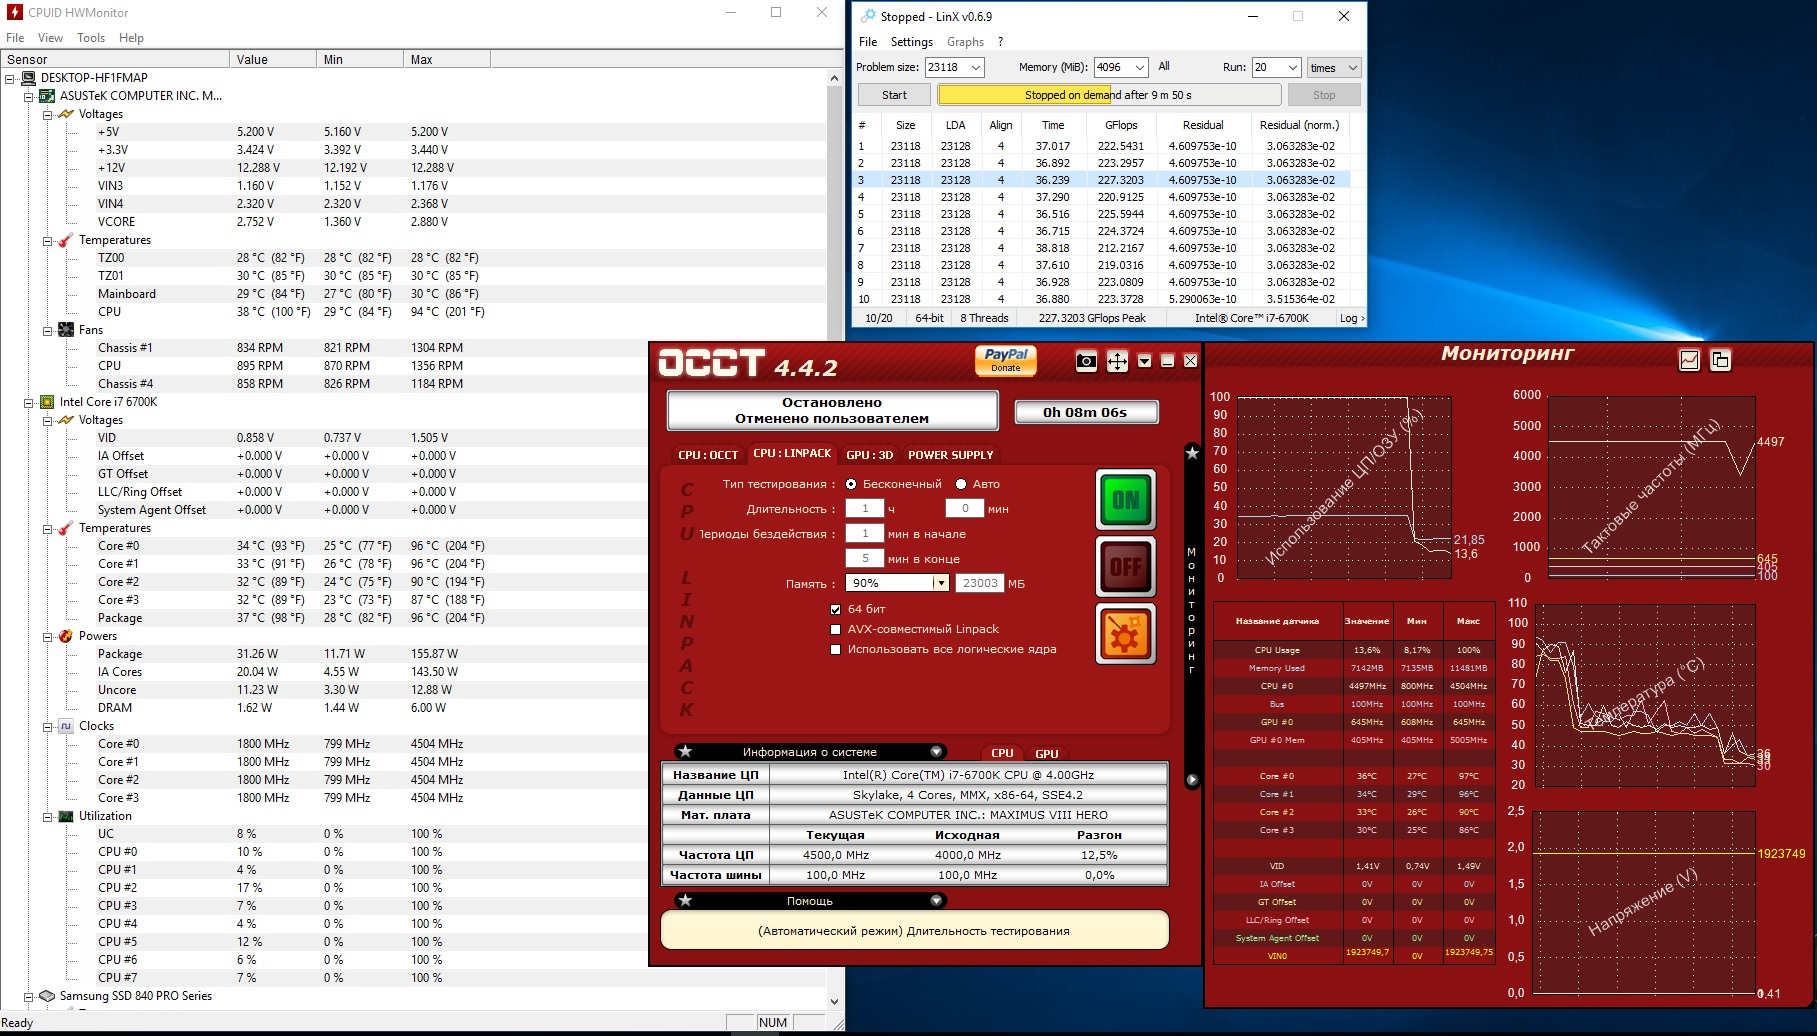1817x1036 pixels.
Task: Click the HWMonitor Sensor column header
Action: [115, 59]
